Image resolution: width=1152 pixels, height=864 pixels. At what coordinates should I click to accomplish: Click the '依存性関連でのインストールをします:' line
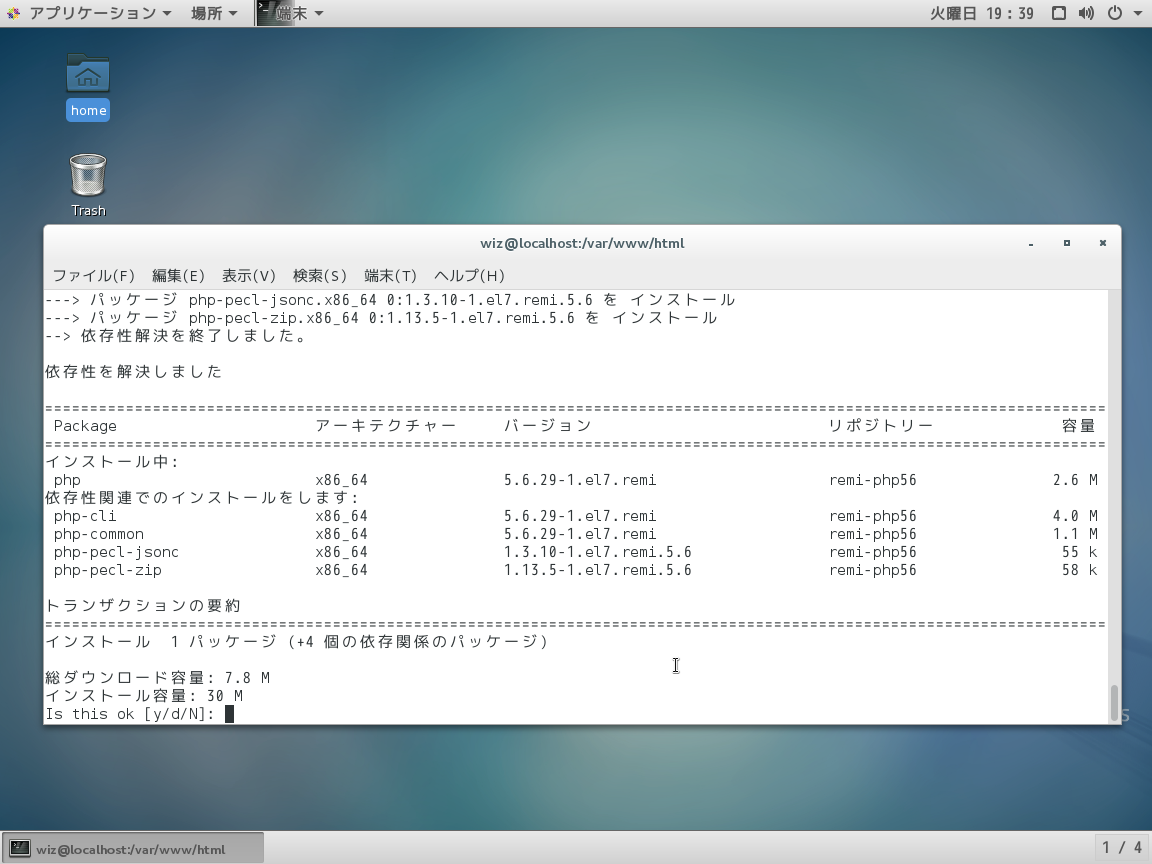coord(202,497)
